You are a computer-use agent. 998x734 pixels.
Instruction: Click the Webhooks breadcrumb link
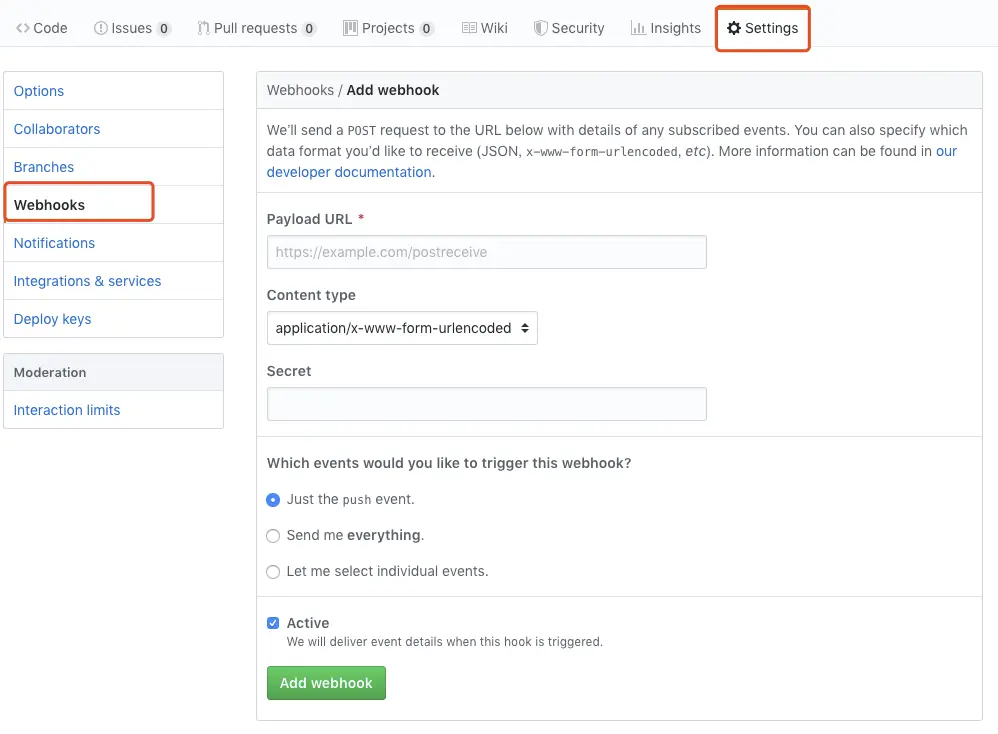(300, 90)
